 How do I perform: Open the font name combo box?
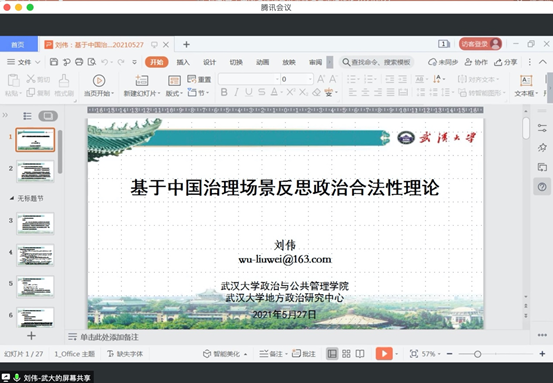click(x=249, y=79)
